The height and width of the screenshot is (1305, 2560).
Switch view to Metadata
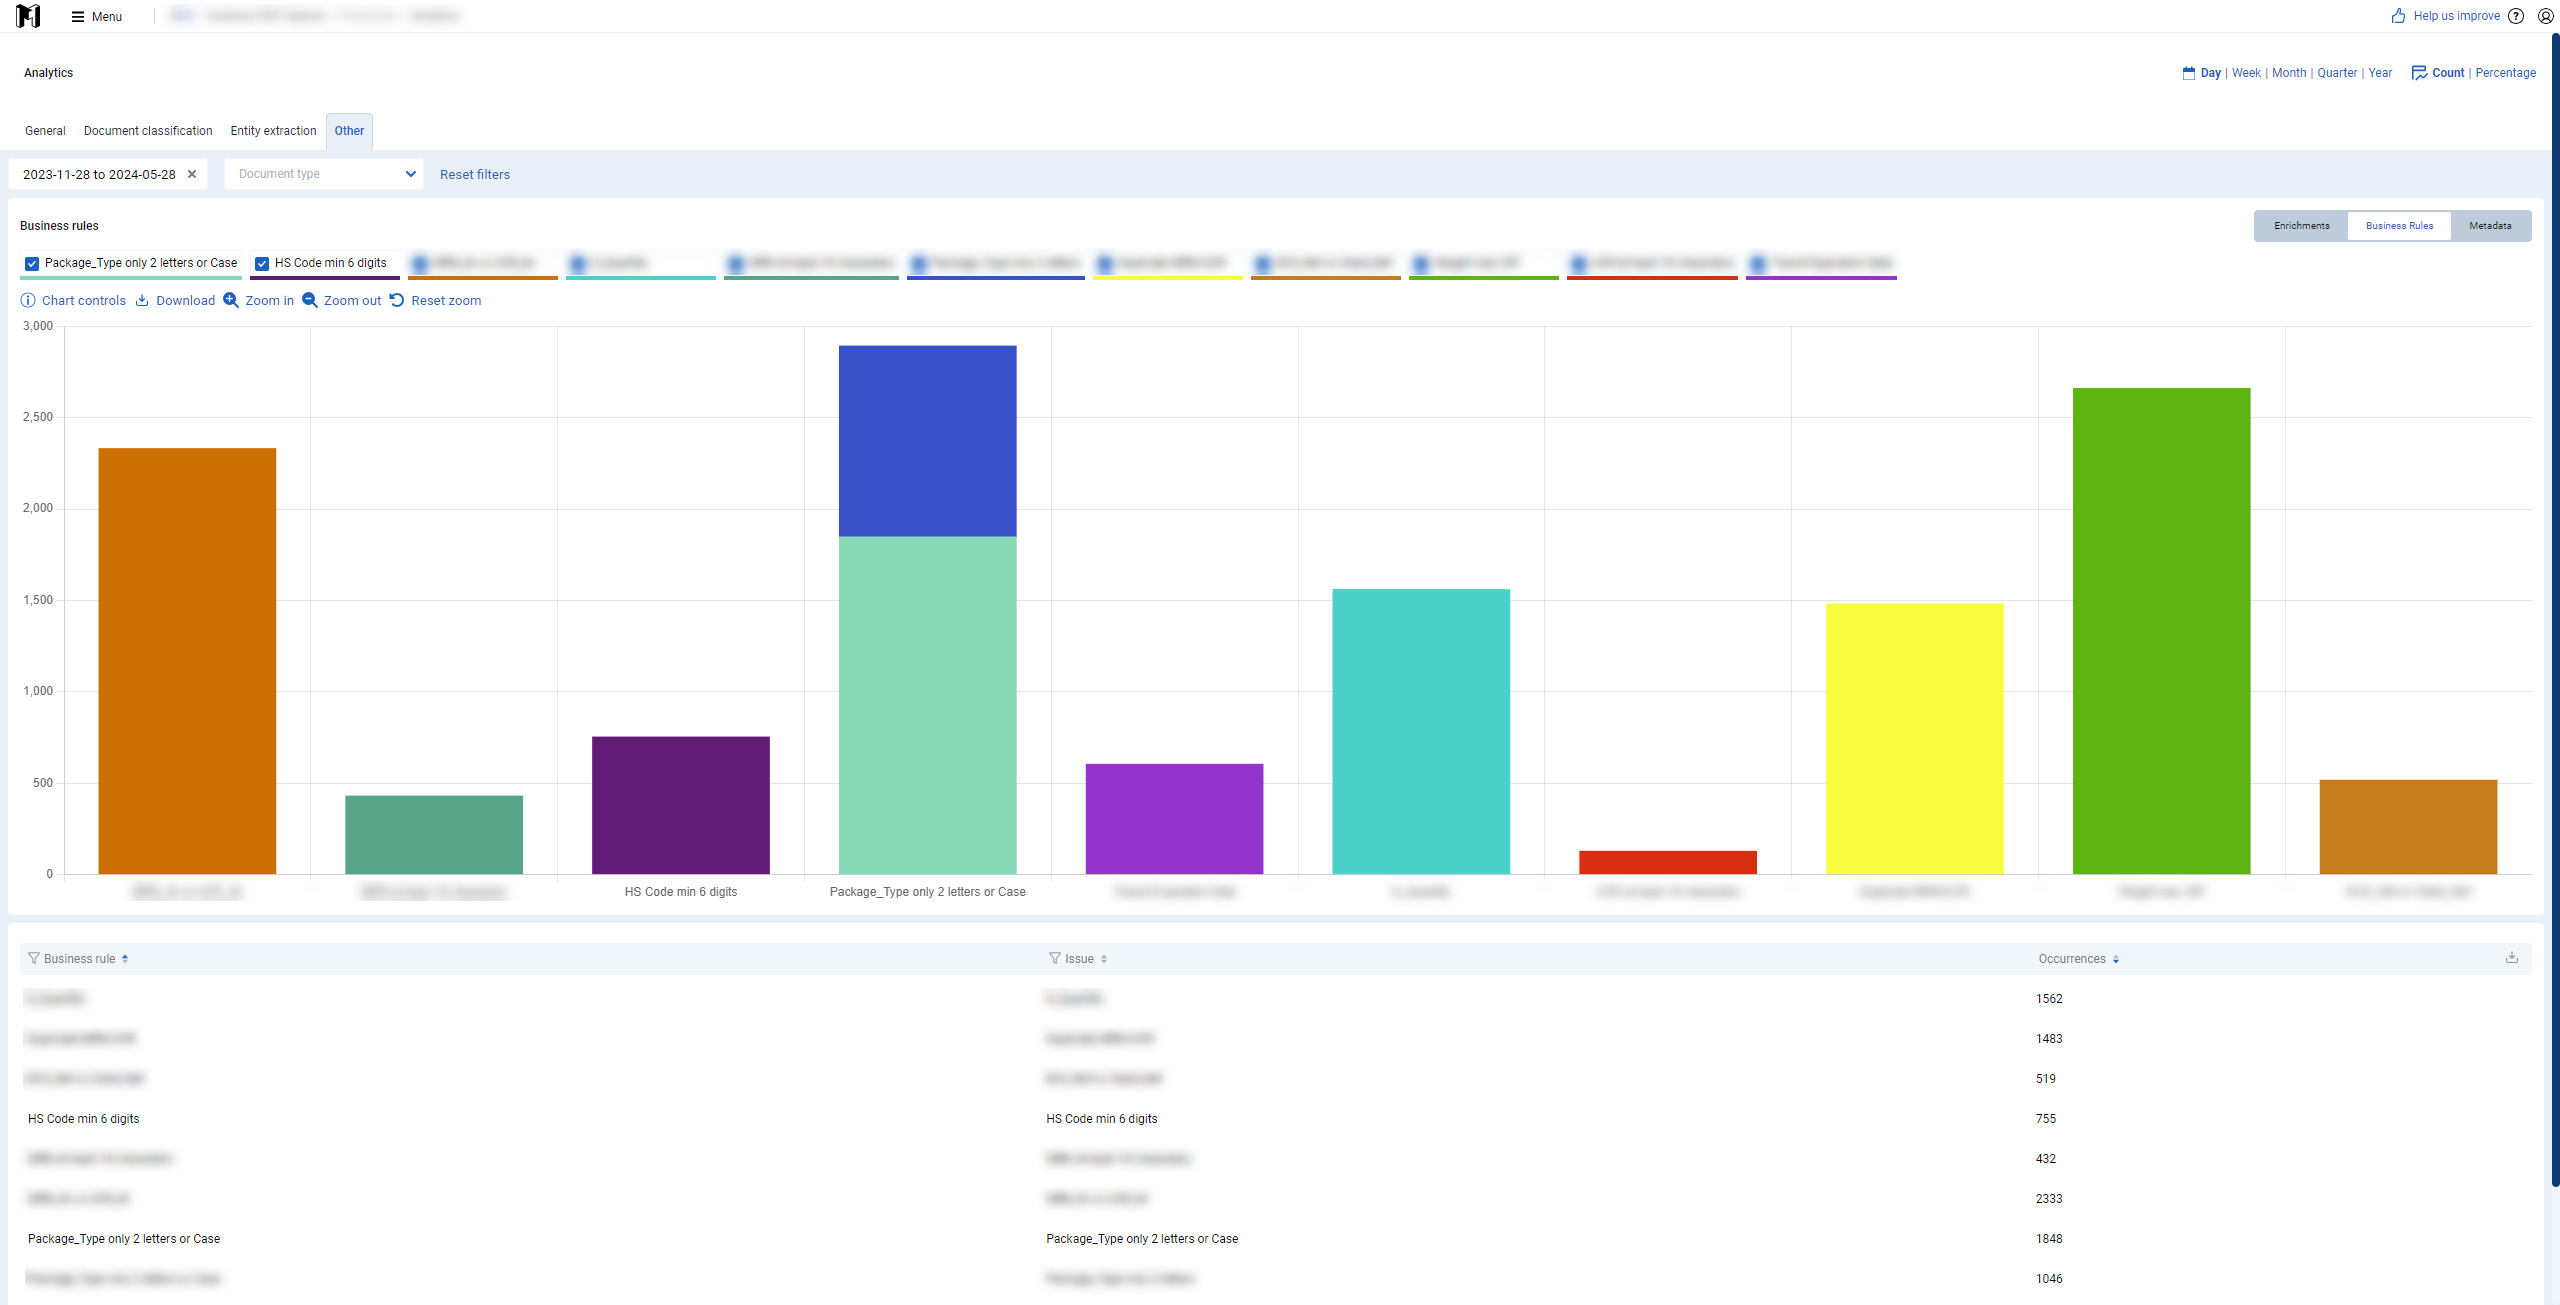coord(2490,226)
